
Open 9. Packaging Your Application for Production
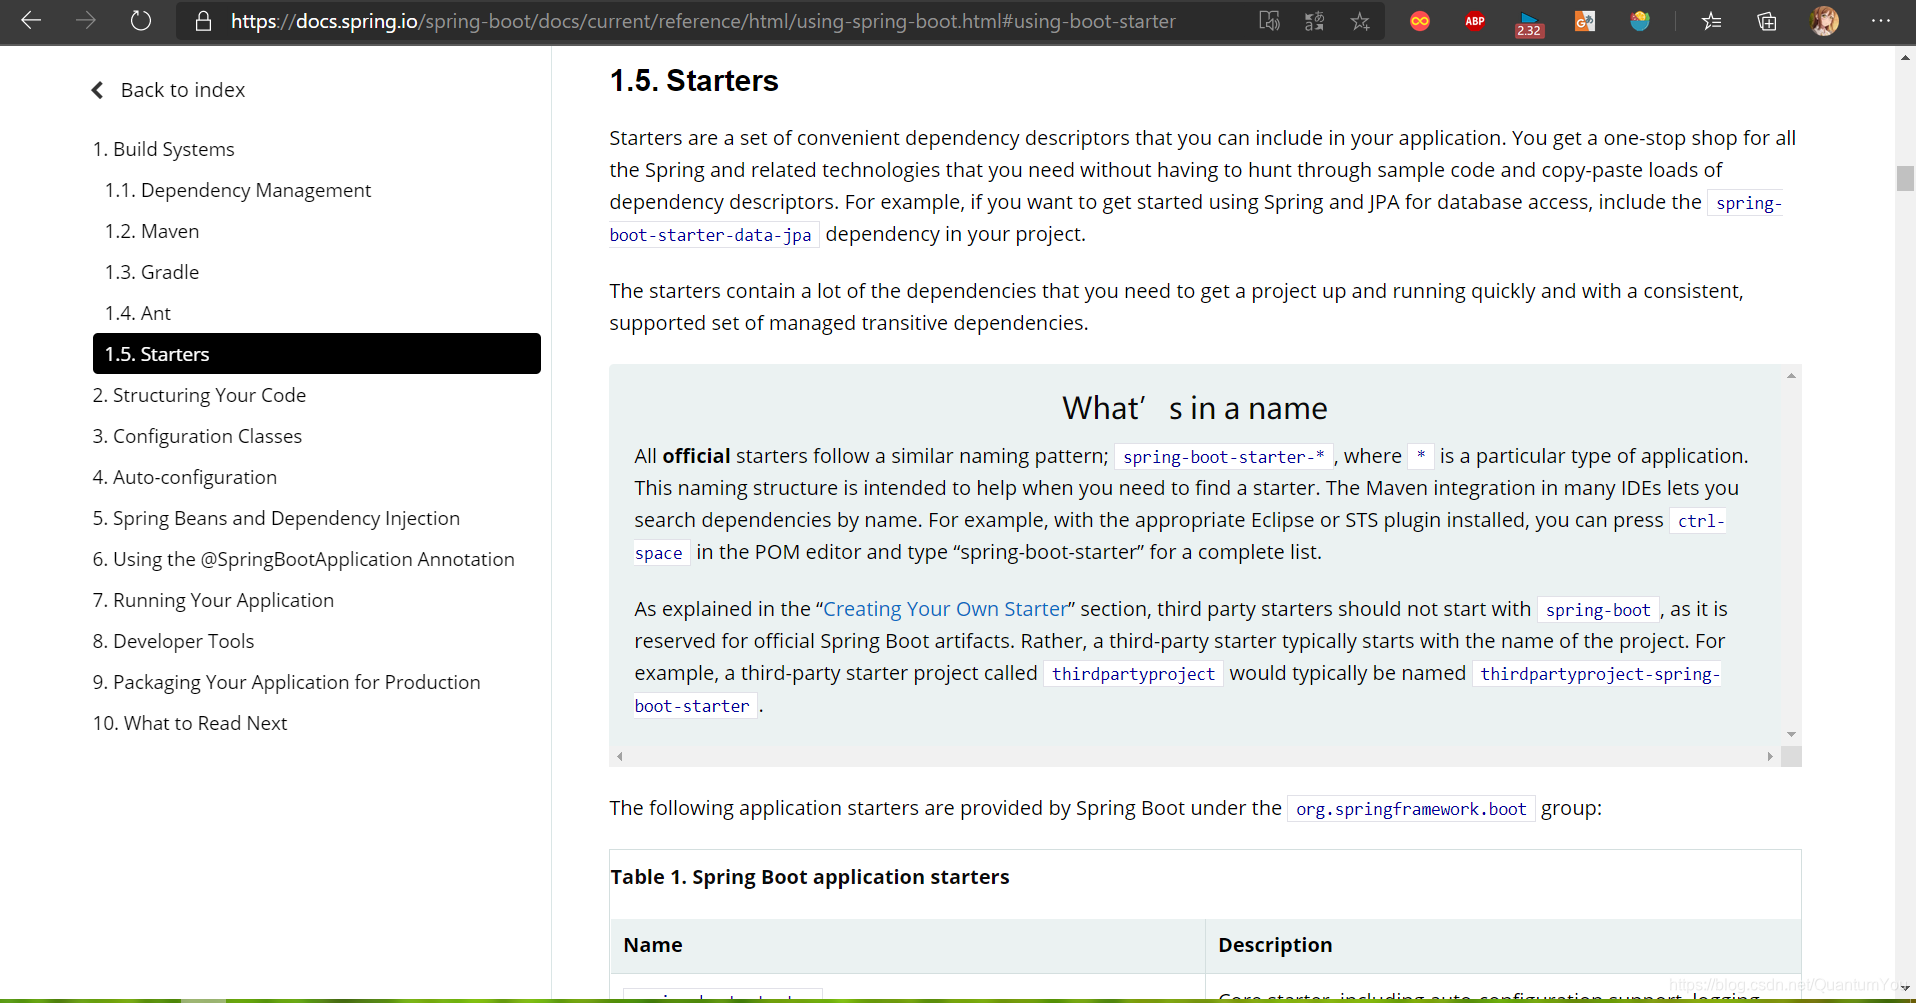(x=287, y=682)
